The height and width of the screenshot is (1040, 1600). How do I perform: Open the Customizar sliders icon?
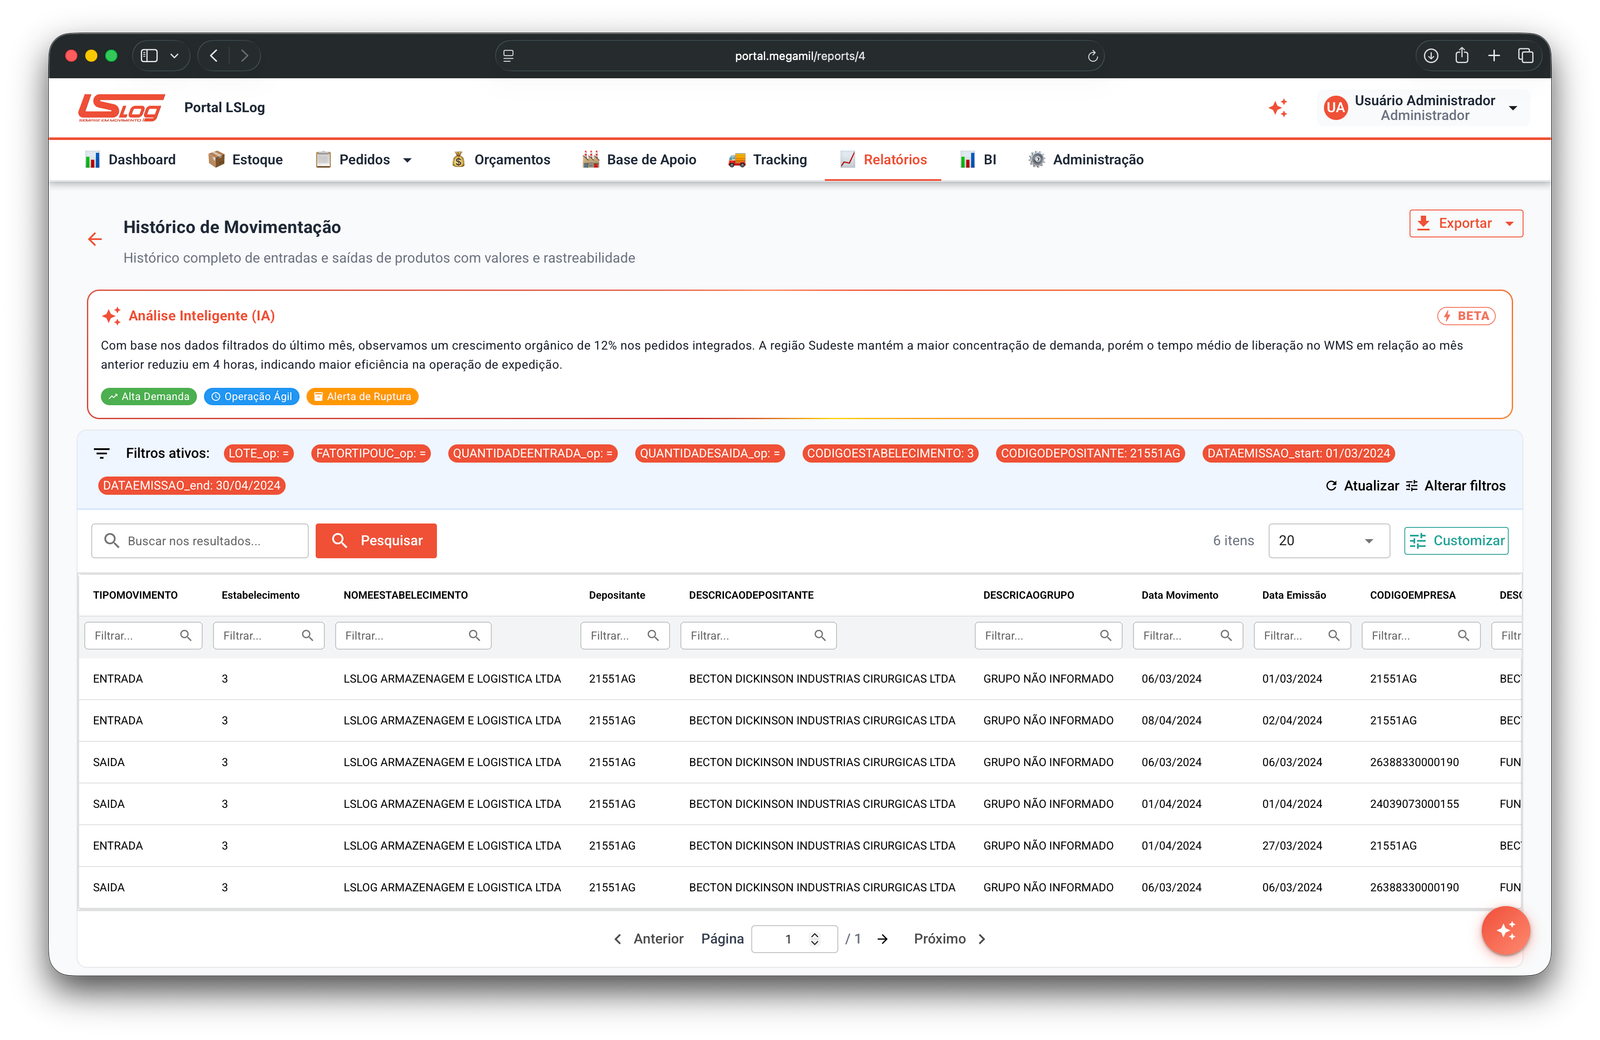pos(1418,540)
